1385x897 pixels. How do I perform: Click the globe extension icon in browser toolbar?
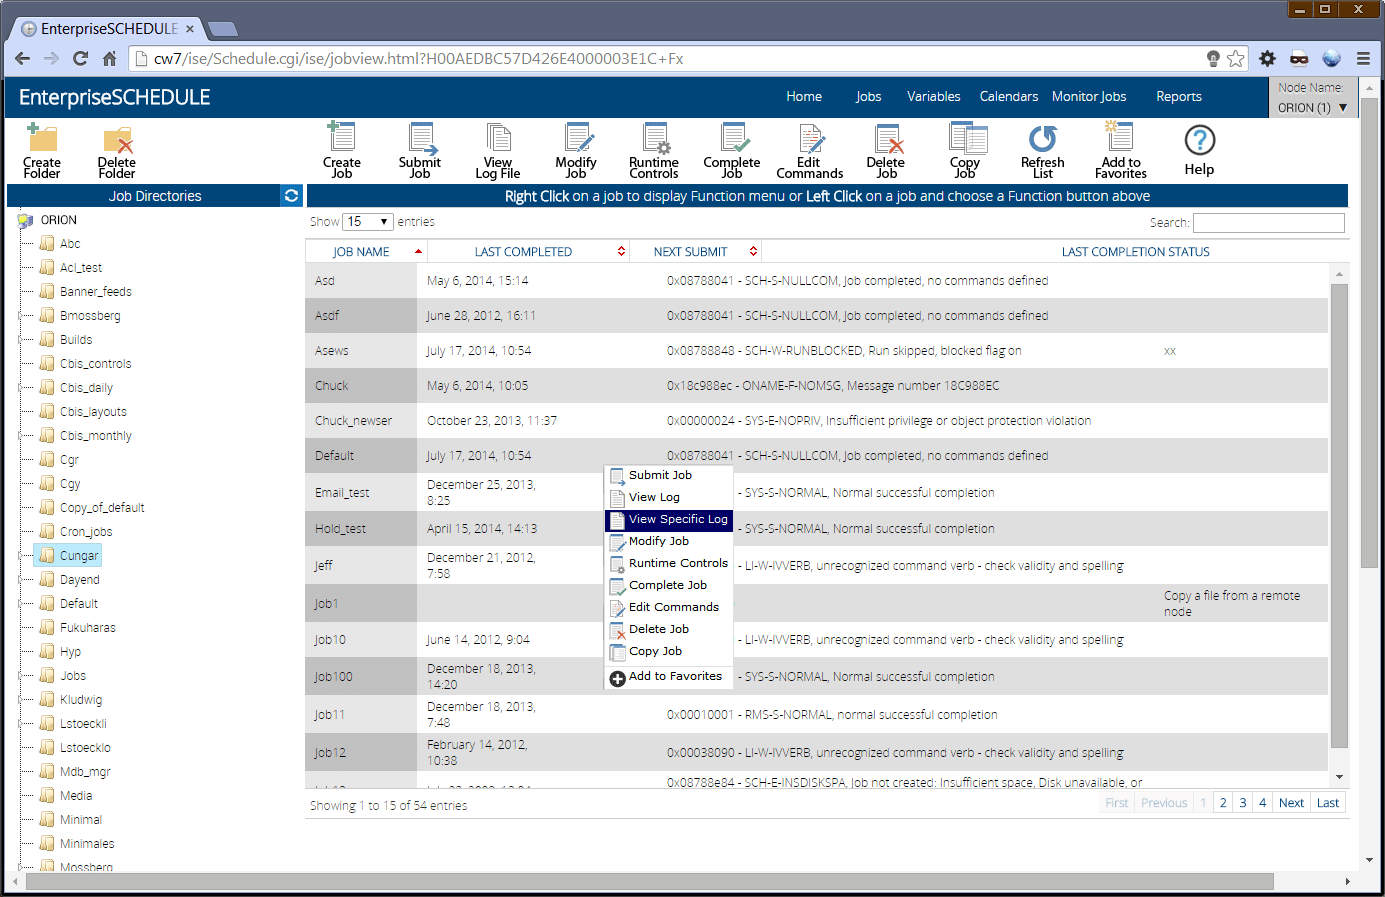click(1331, 59)
